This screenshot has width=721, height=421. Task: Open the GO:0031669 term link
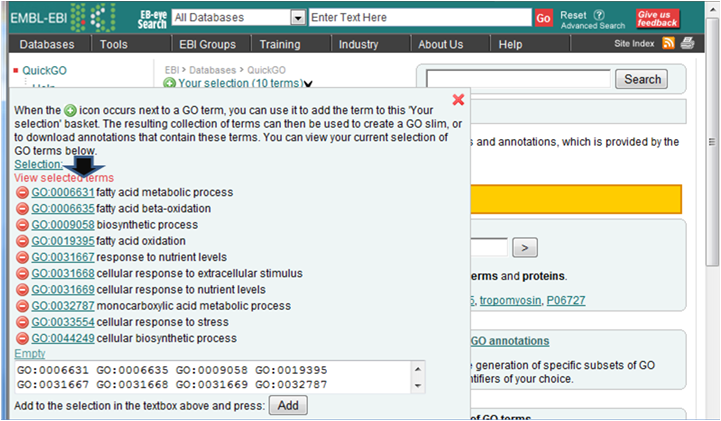[63, 290]
